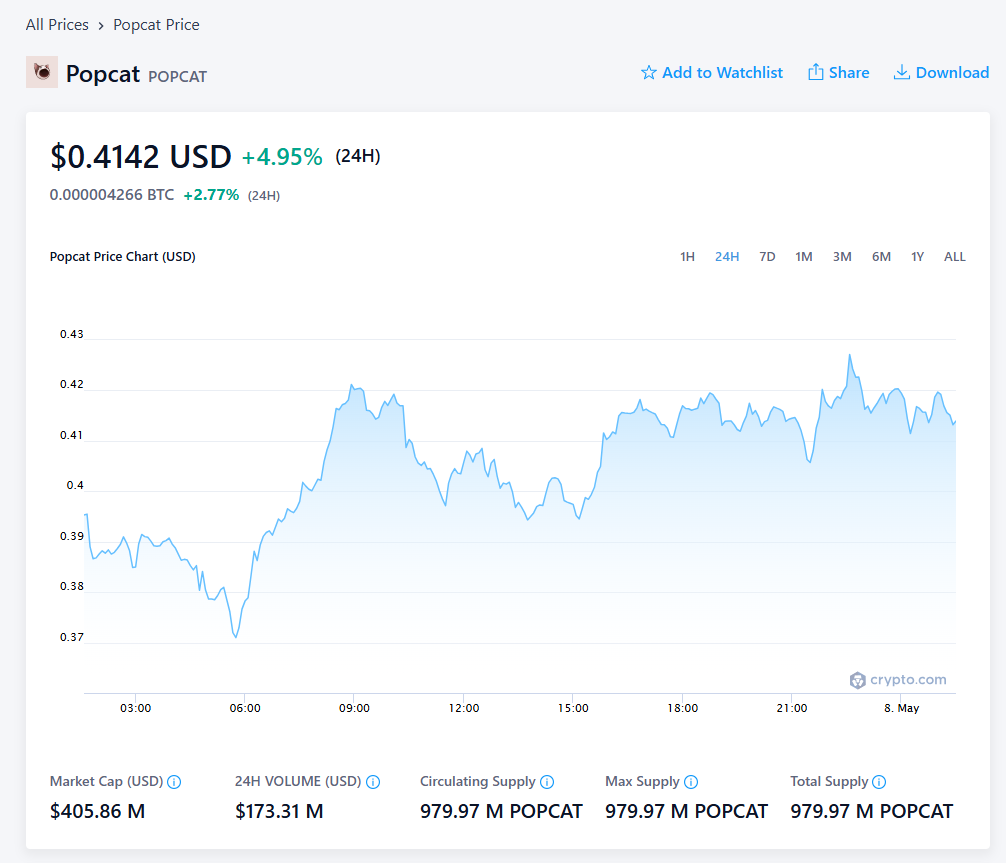
Task: Click the $0.4142 USD price
Action: pyautogui.click(x=141, y=157)
